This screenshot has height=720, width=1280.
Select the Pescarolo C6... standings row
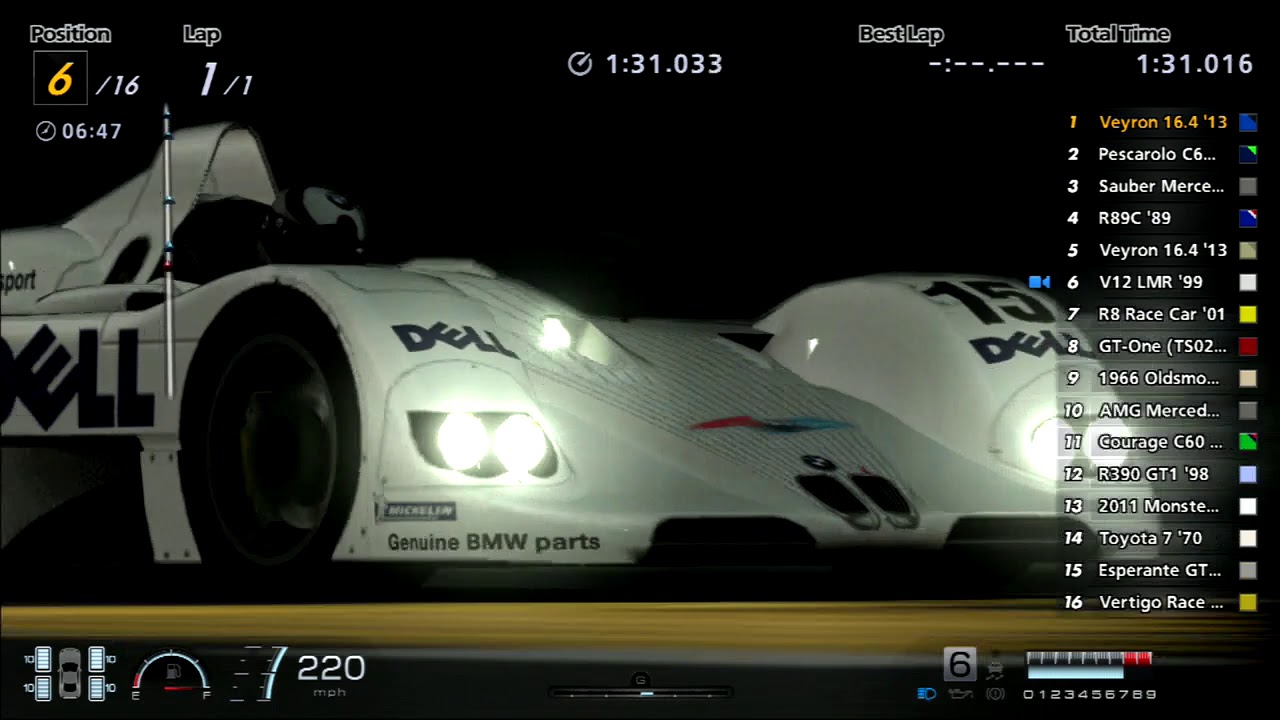(1160, 154)
